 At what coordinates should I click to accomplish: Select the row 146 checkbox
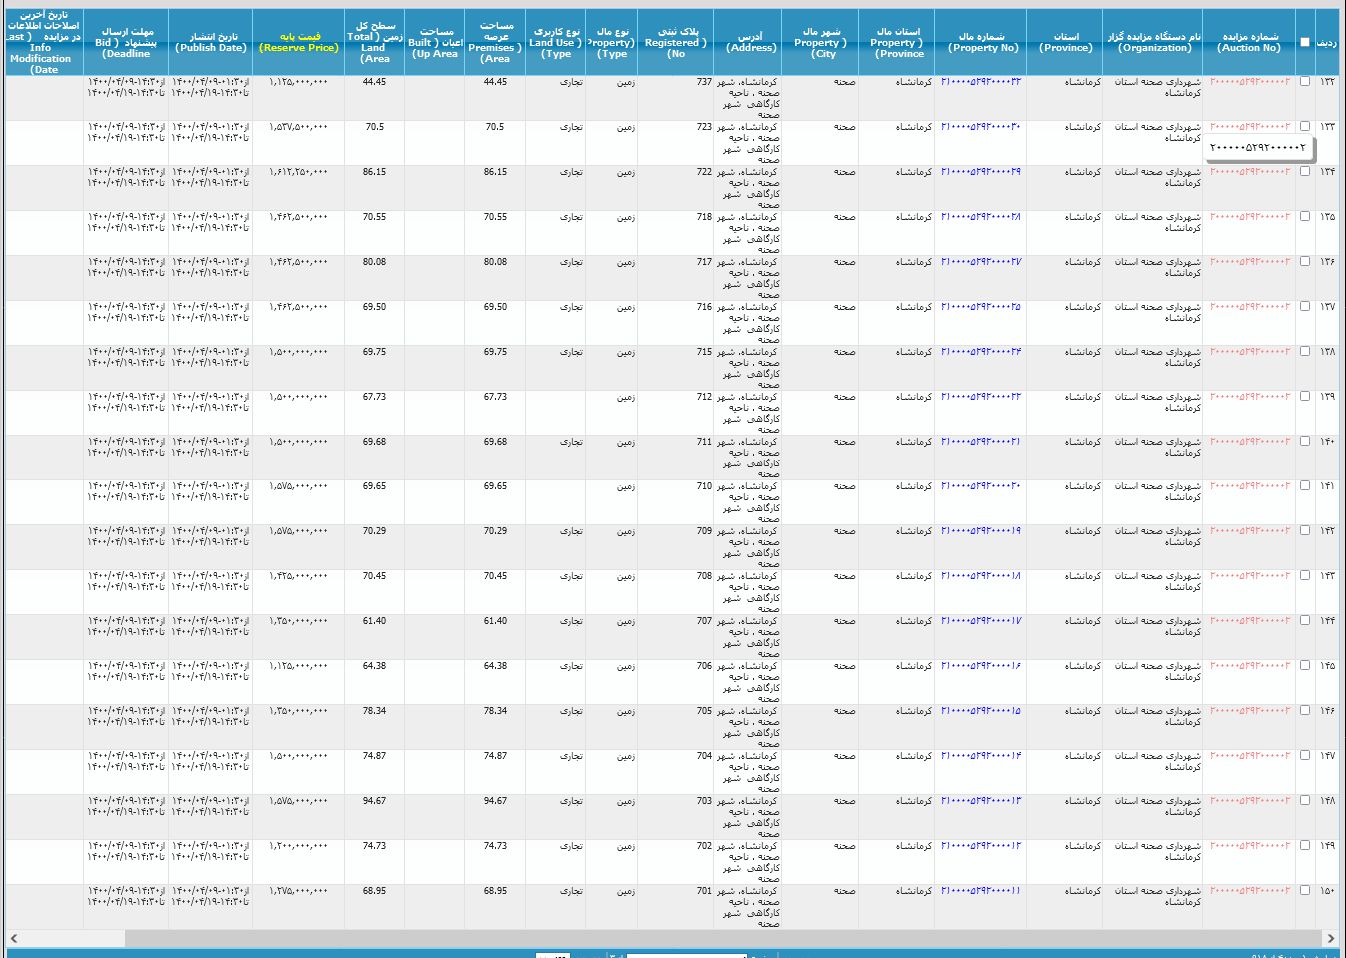click(1305, 711)
